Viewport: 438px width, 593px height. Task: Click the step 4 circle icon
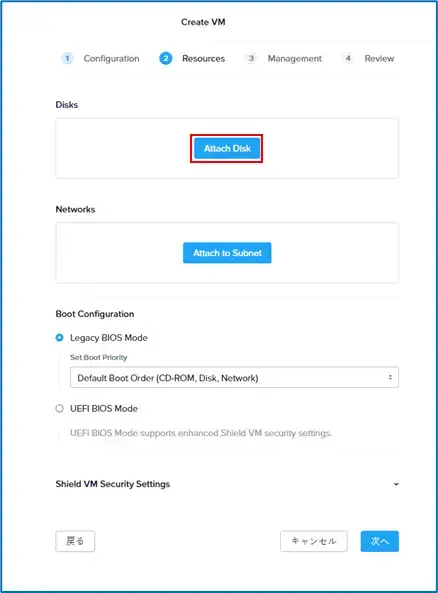click(348, 58)
